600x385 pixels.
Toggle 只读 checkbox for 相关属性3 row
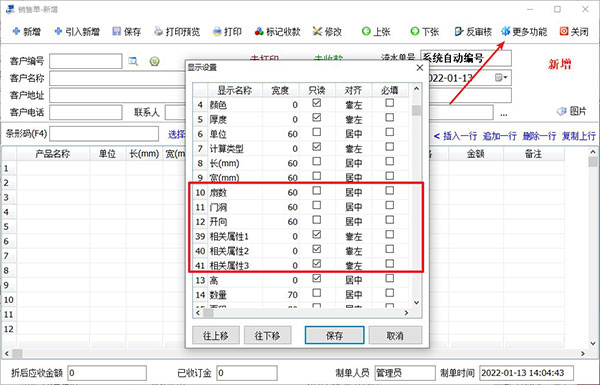click(316, 264)
